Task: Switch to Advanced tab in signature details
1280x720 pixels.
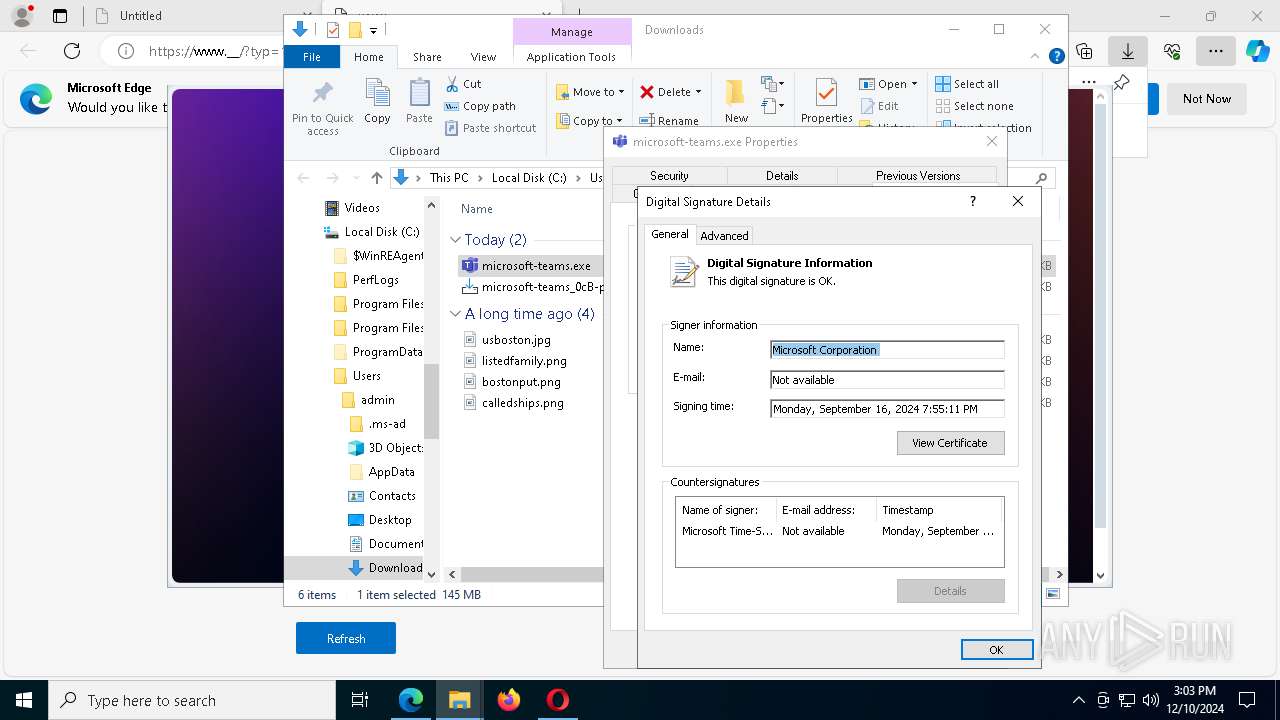Action: [724, 236]
